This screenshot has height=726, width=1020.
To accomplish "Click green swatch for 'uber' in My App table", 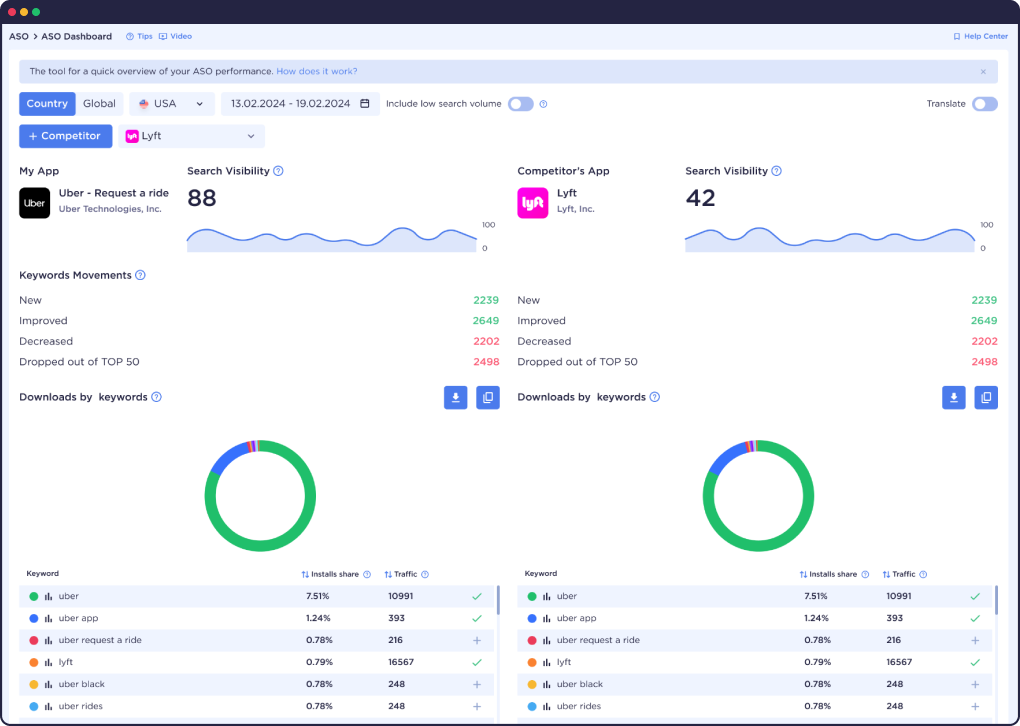I will pyautogui.click(x=34, y=597).
